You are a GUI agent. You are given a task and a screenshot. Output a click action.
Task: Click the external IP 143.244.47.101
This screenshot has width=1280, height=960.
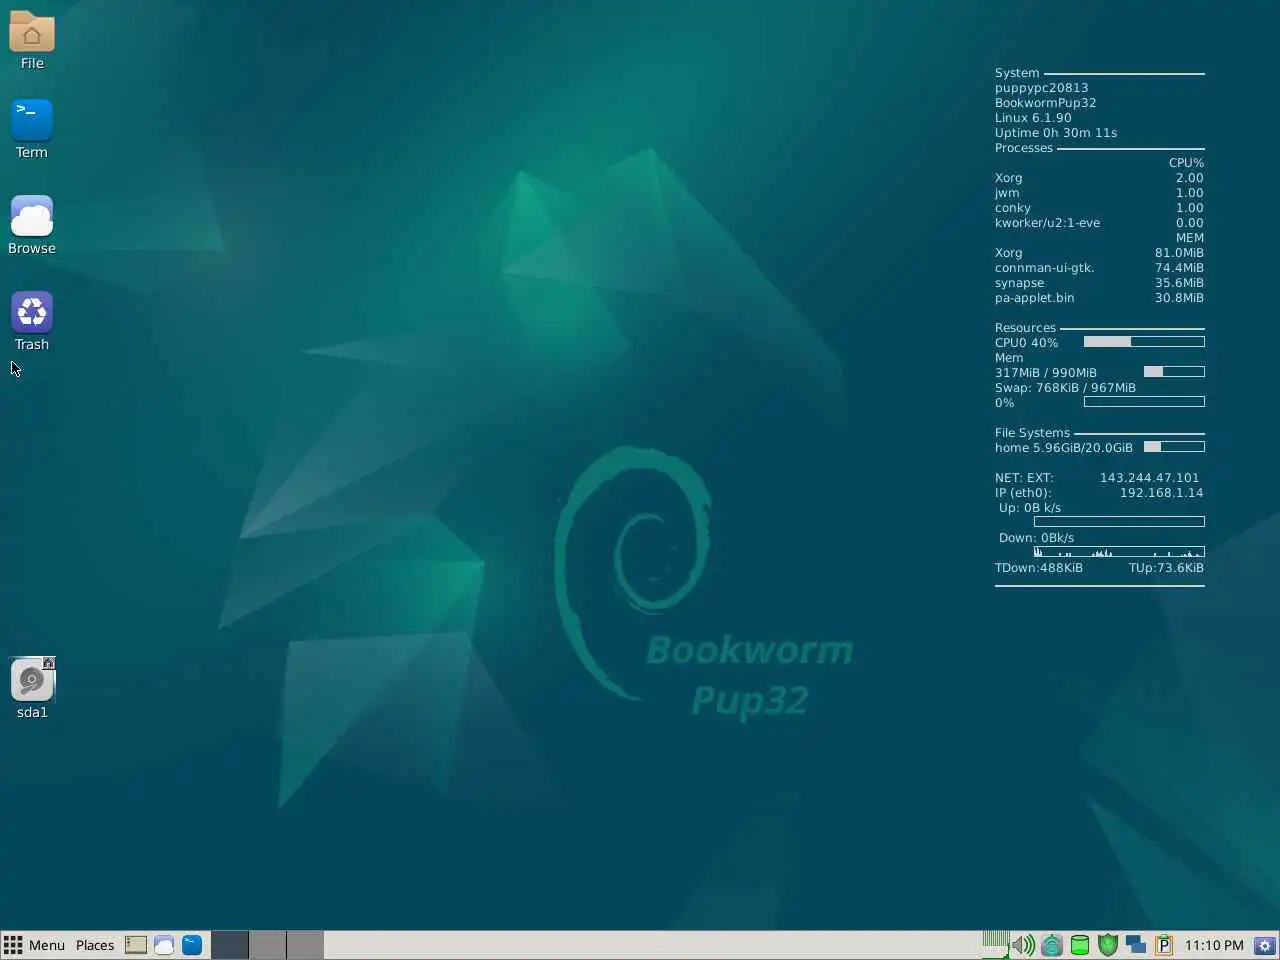tap(1149, 478)
